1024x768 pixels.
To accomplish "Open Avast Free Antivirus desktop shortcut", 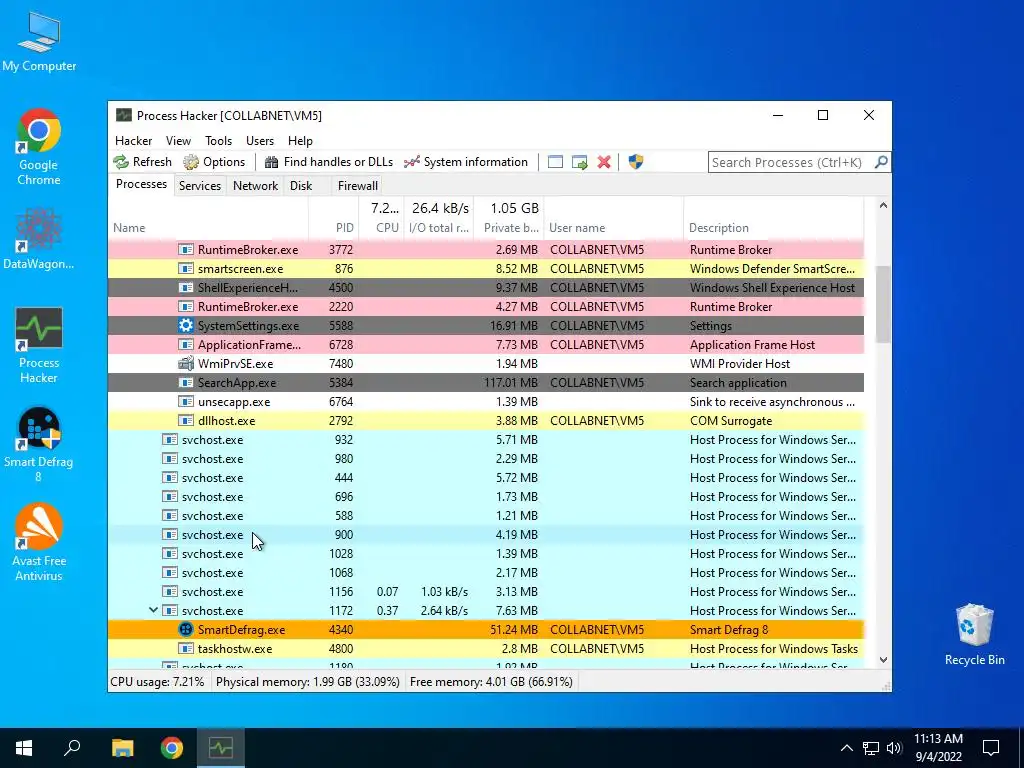I will coord(39,542).
